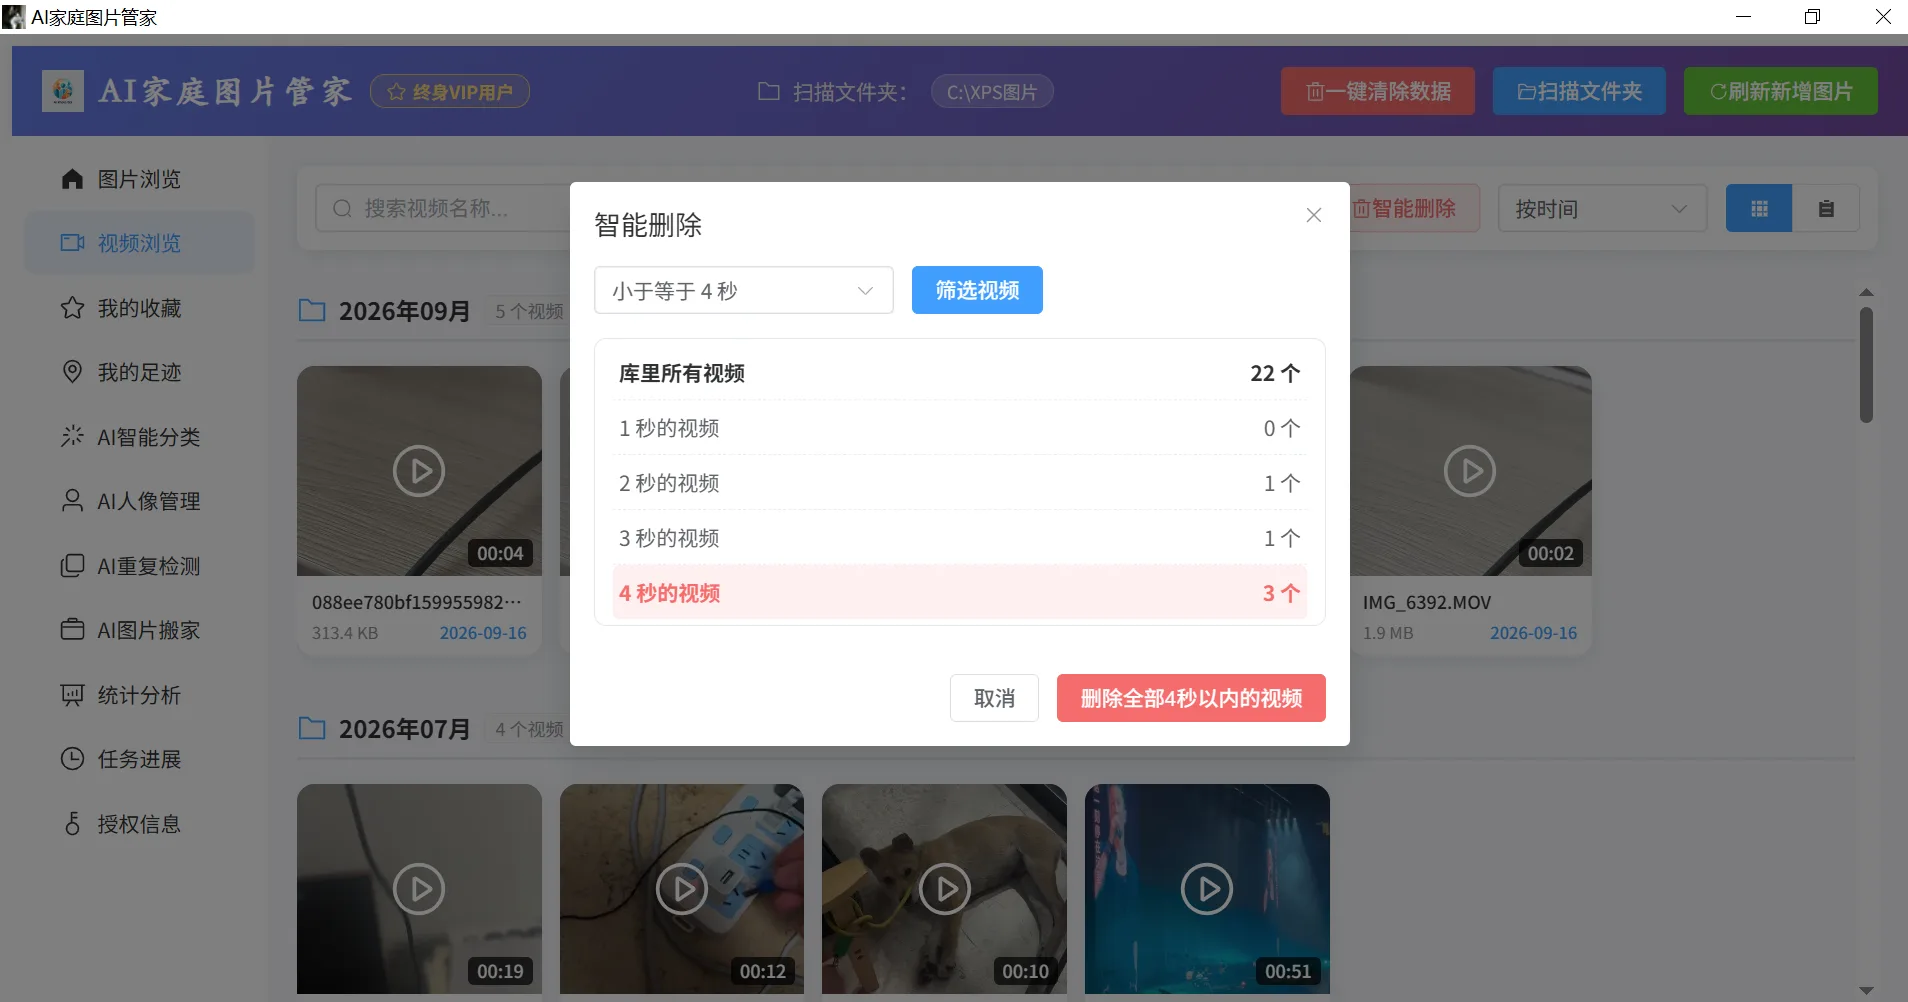Click the 筛选视频 button
The width and height of the screenshot is (1908, 1002).
pos(977,290)
